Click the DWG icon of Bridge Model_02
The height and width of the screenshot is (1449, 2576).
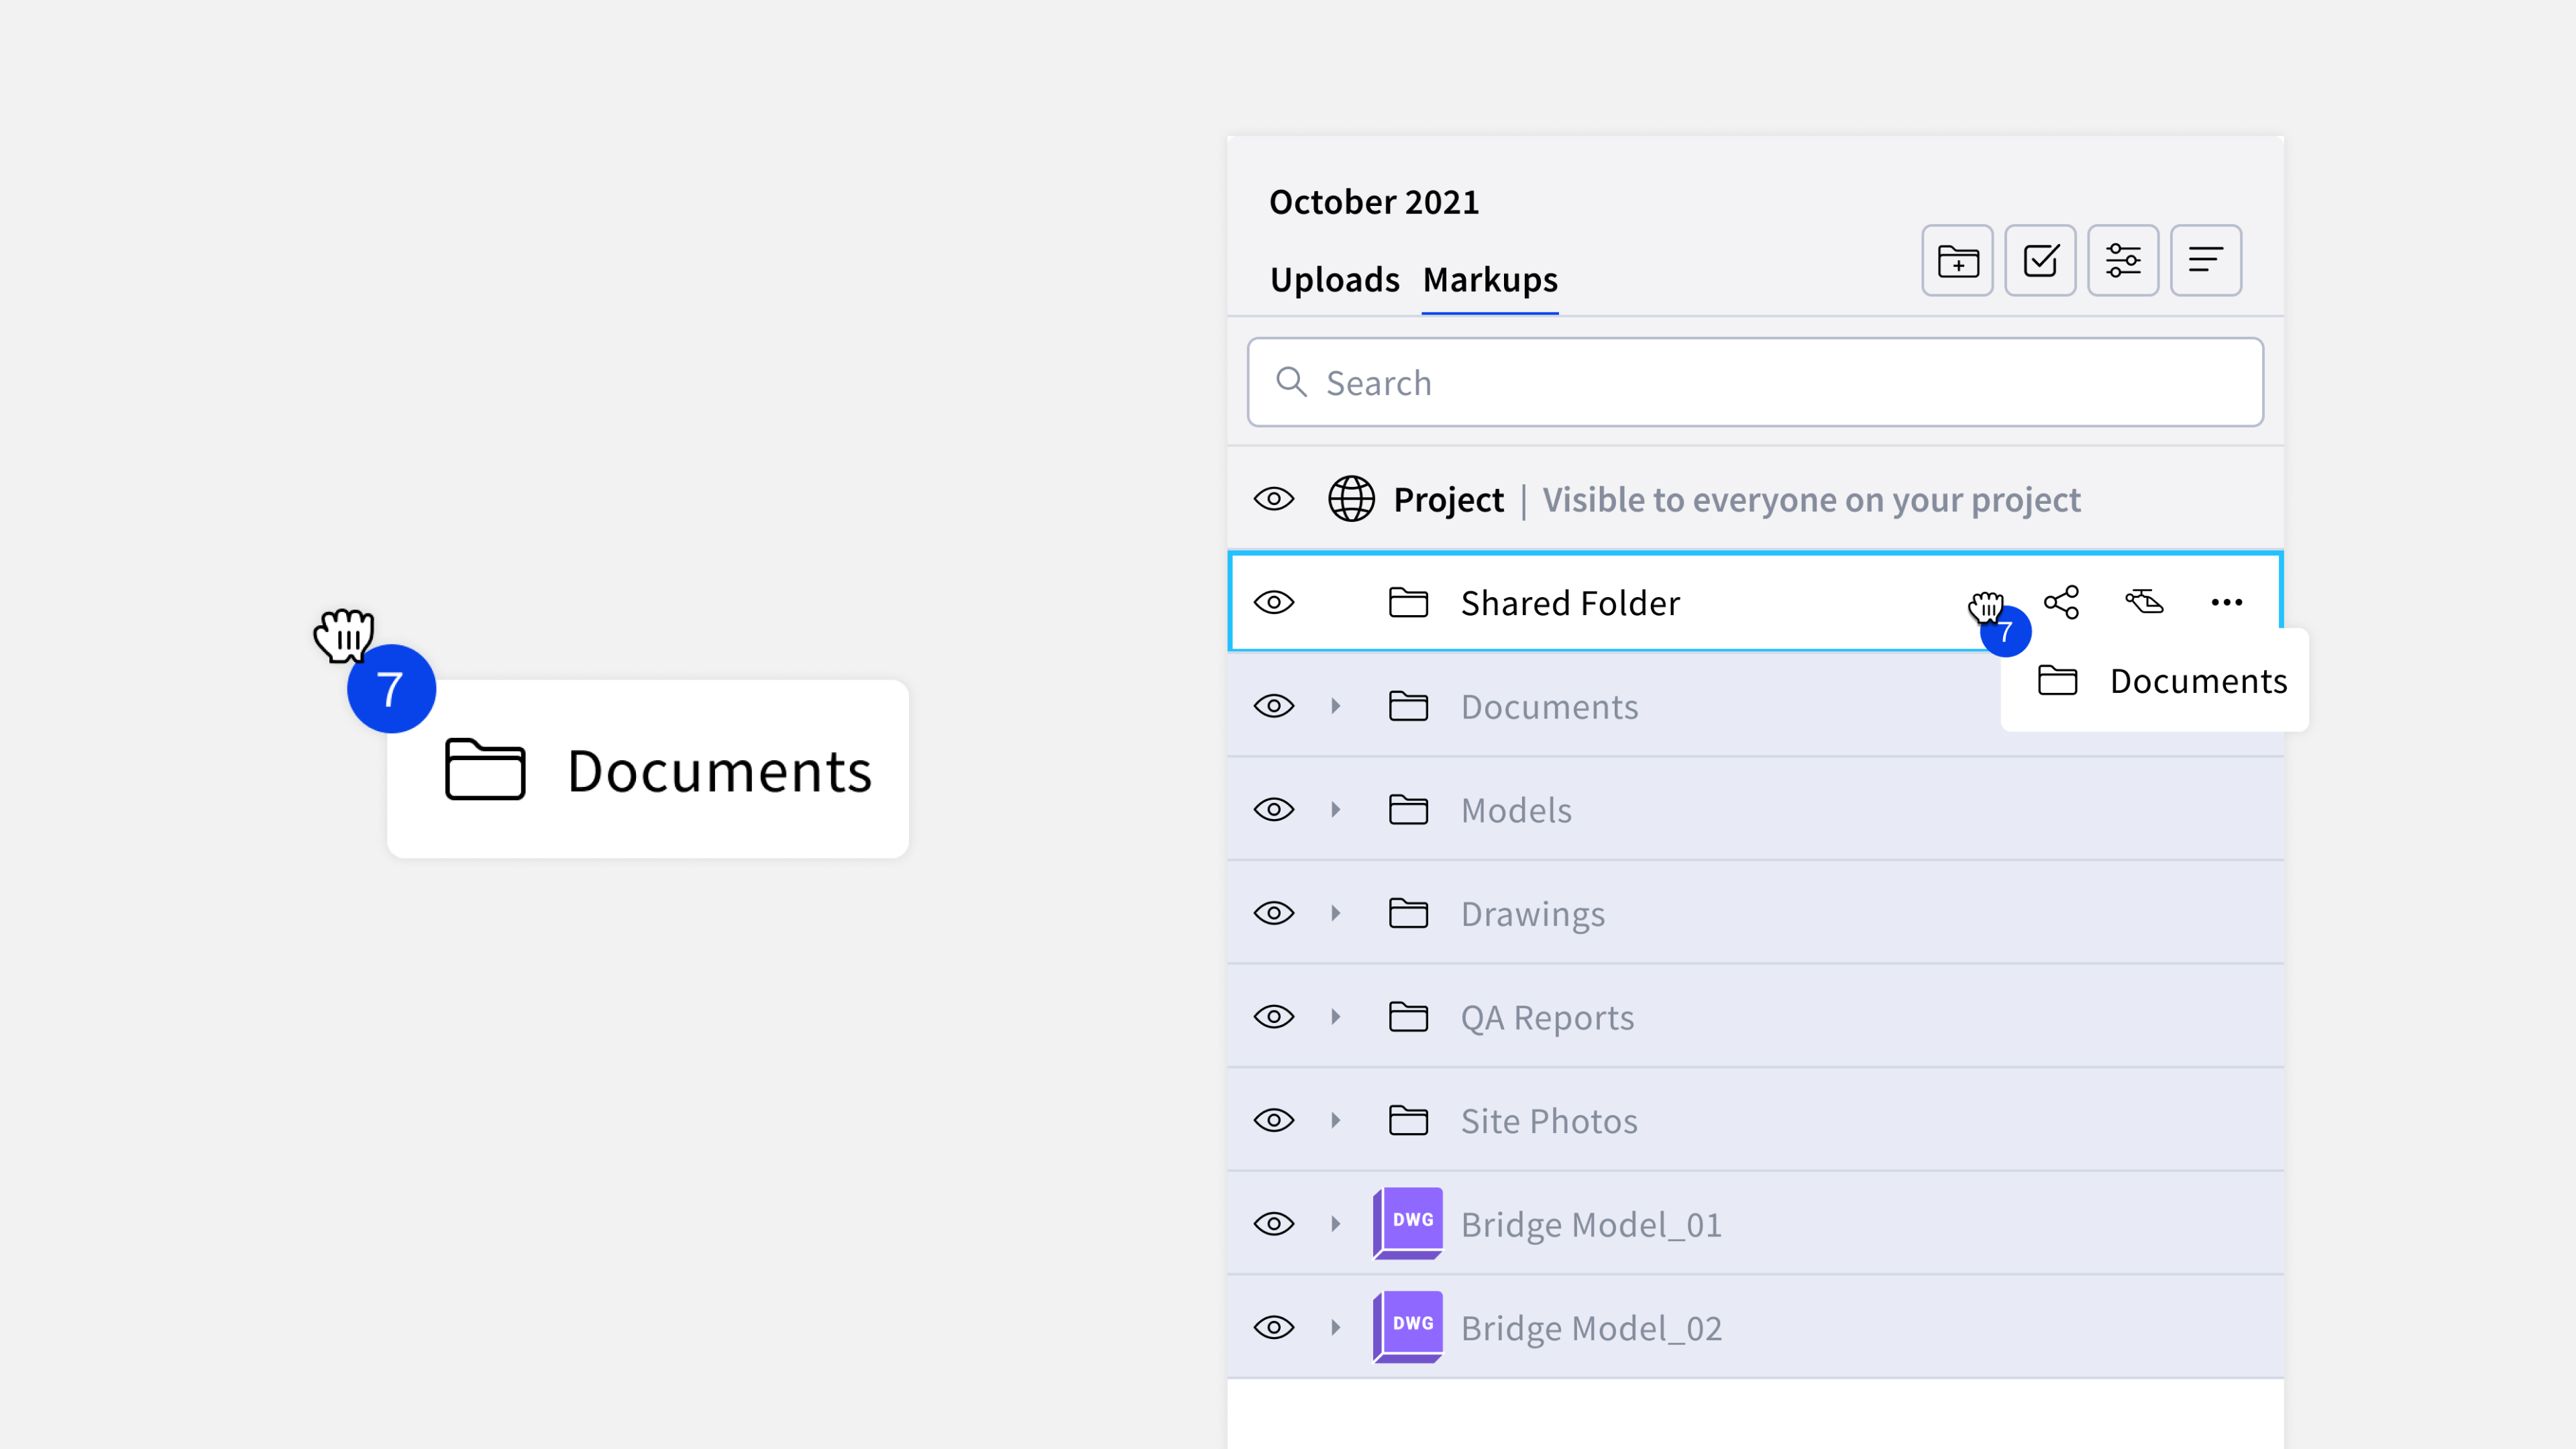1408,1327
